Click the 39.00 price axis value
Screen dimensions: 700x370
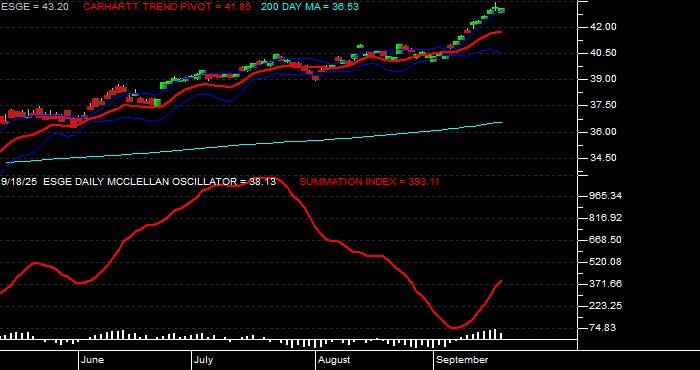(604, 79)
